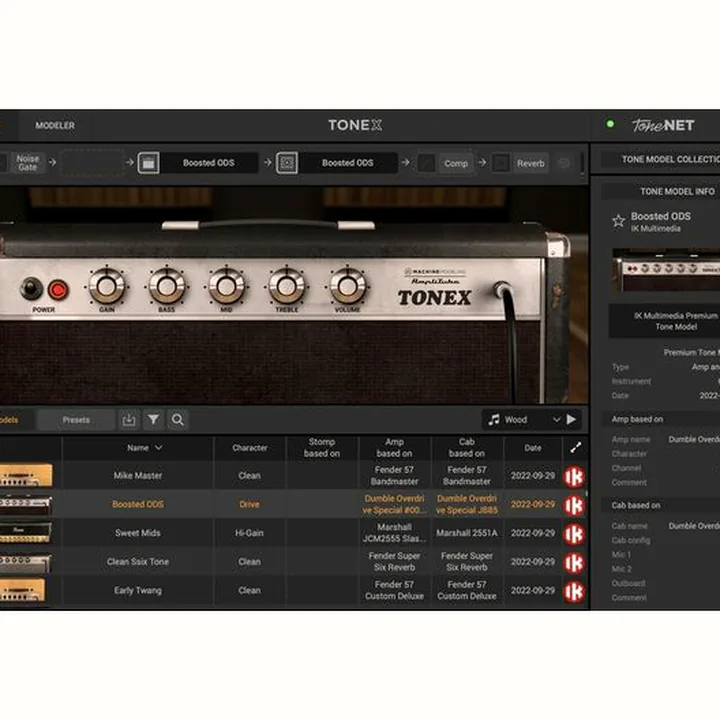Expand the list with the diagonal arrow icon
720x720 pixels.
[x=576, y=448]
